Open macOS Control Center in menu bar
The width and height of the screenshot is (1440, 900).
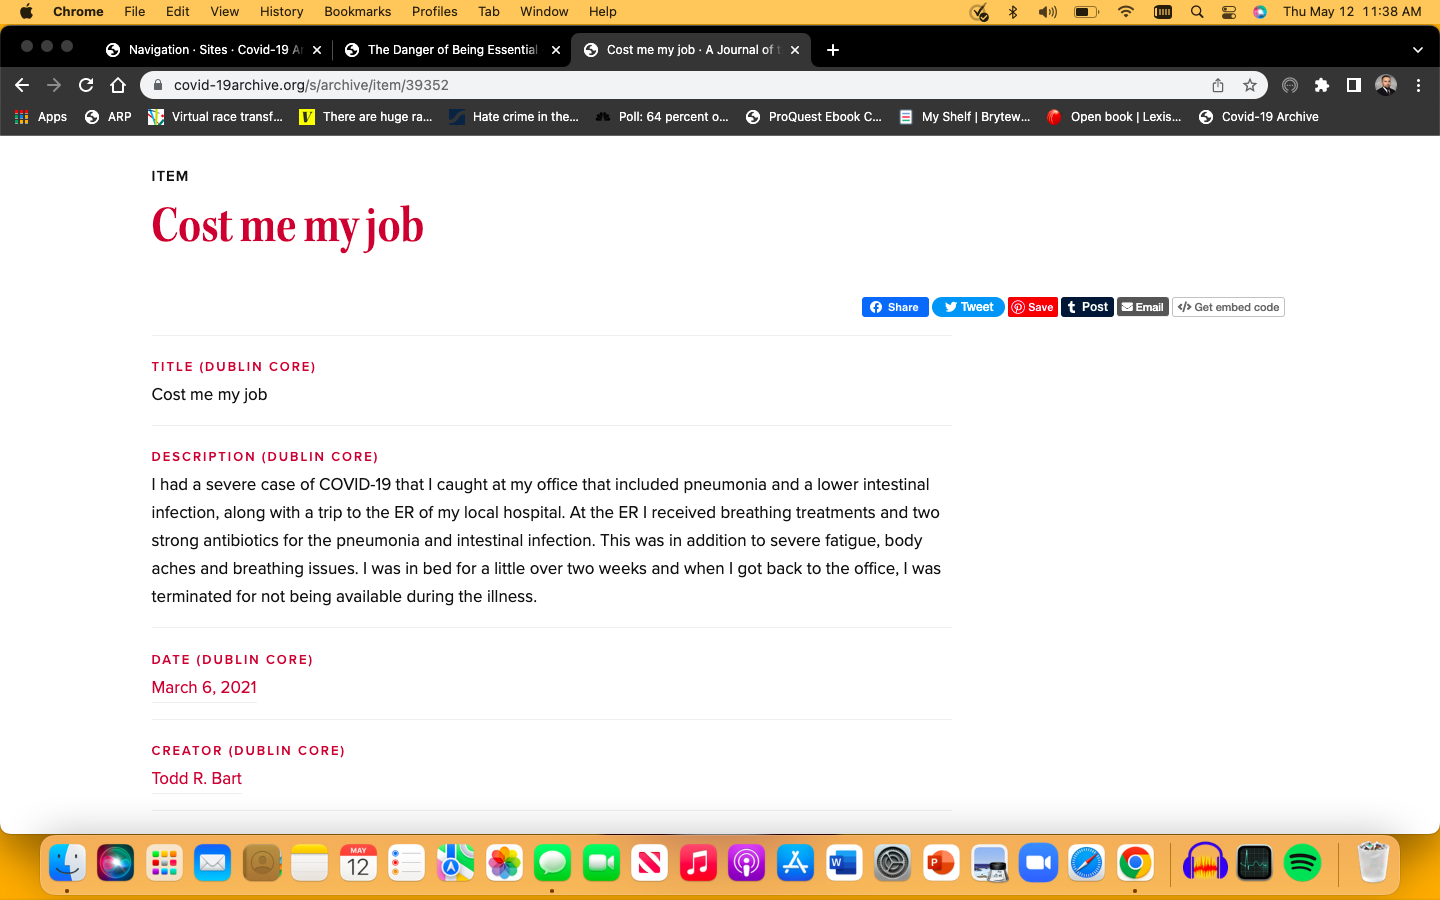[1229, 12]
